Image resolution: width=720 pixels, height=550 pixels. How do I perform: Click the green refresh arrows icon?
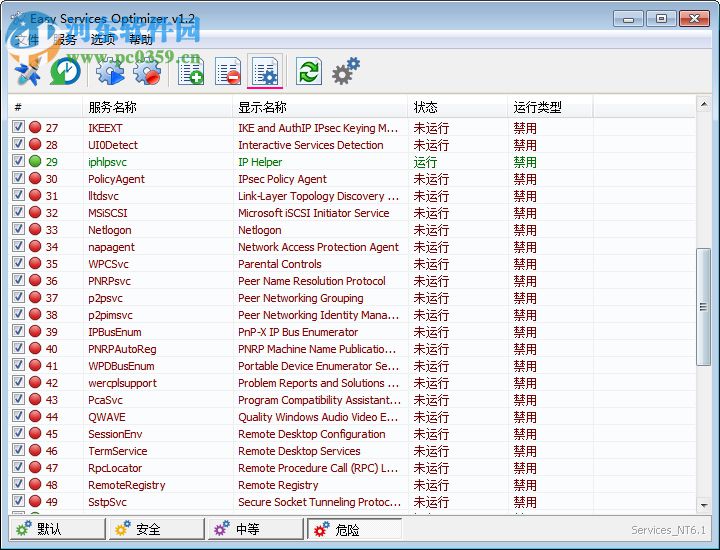pyautogui.click(x=309, y=72)
